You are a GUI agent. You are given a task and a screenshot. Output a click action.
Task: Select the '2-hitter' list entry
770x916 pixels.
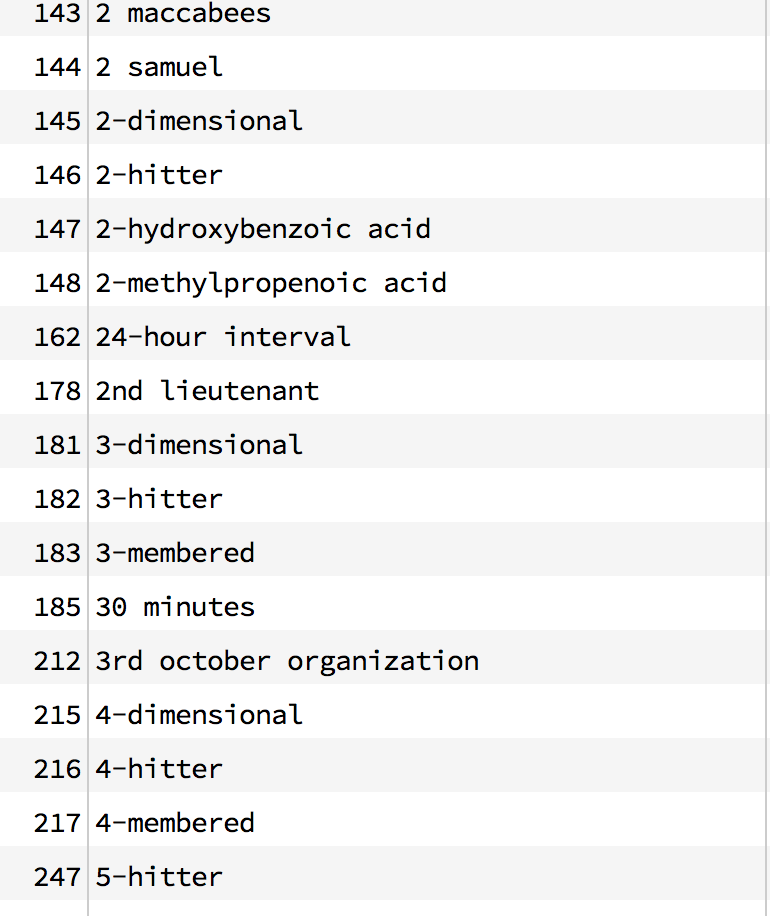[x=383, y=171]
